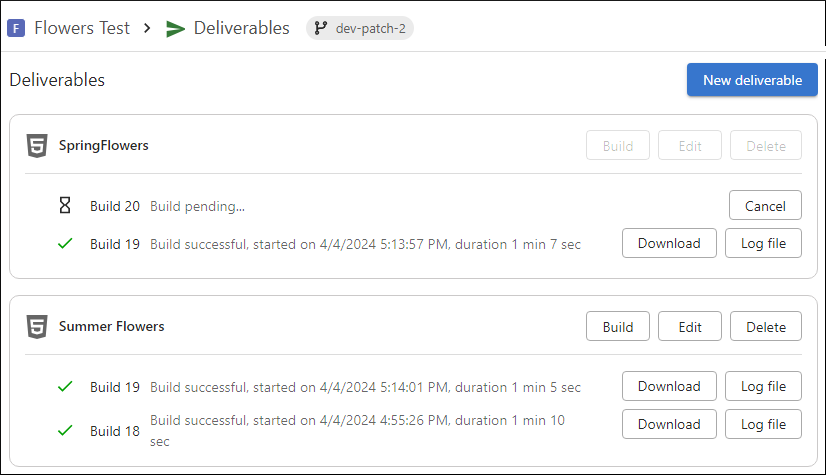Screen dimensions: 826x475
Task: Open the Deliverables breadcrumb item
Action: click(x=241, y=28)
